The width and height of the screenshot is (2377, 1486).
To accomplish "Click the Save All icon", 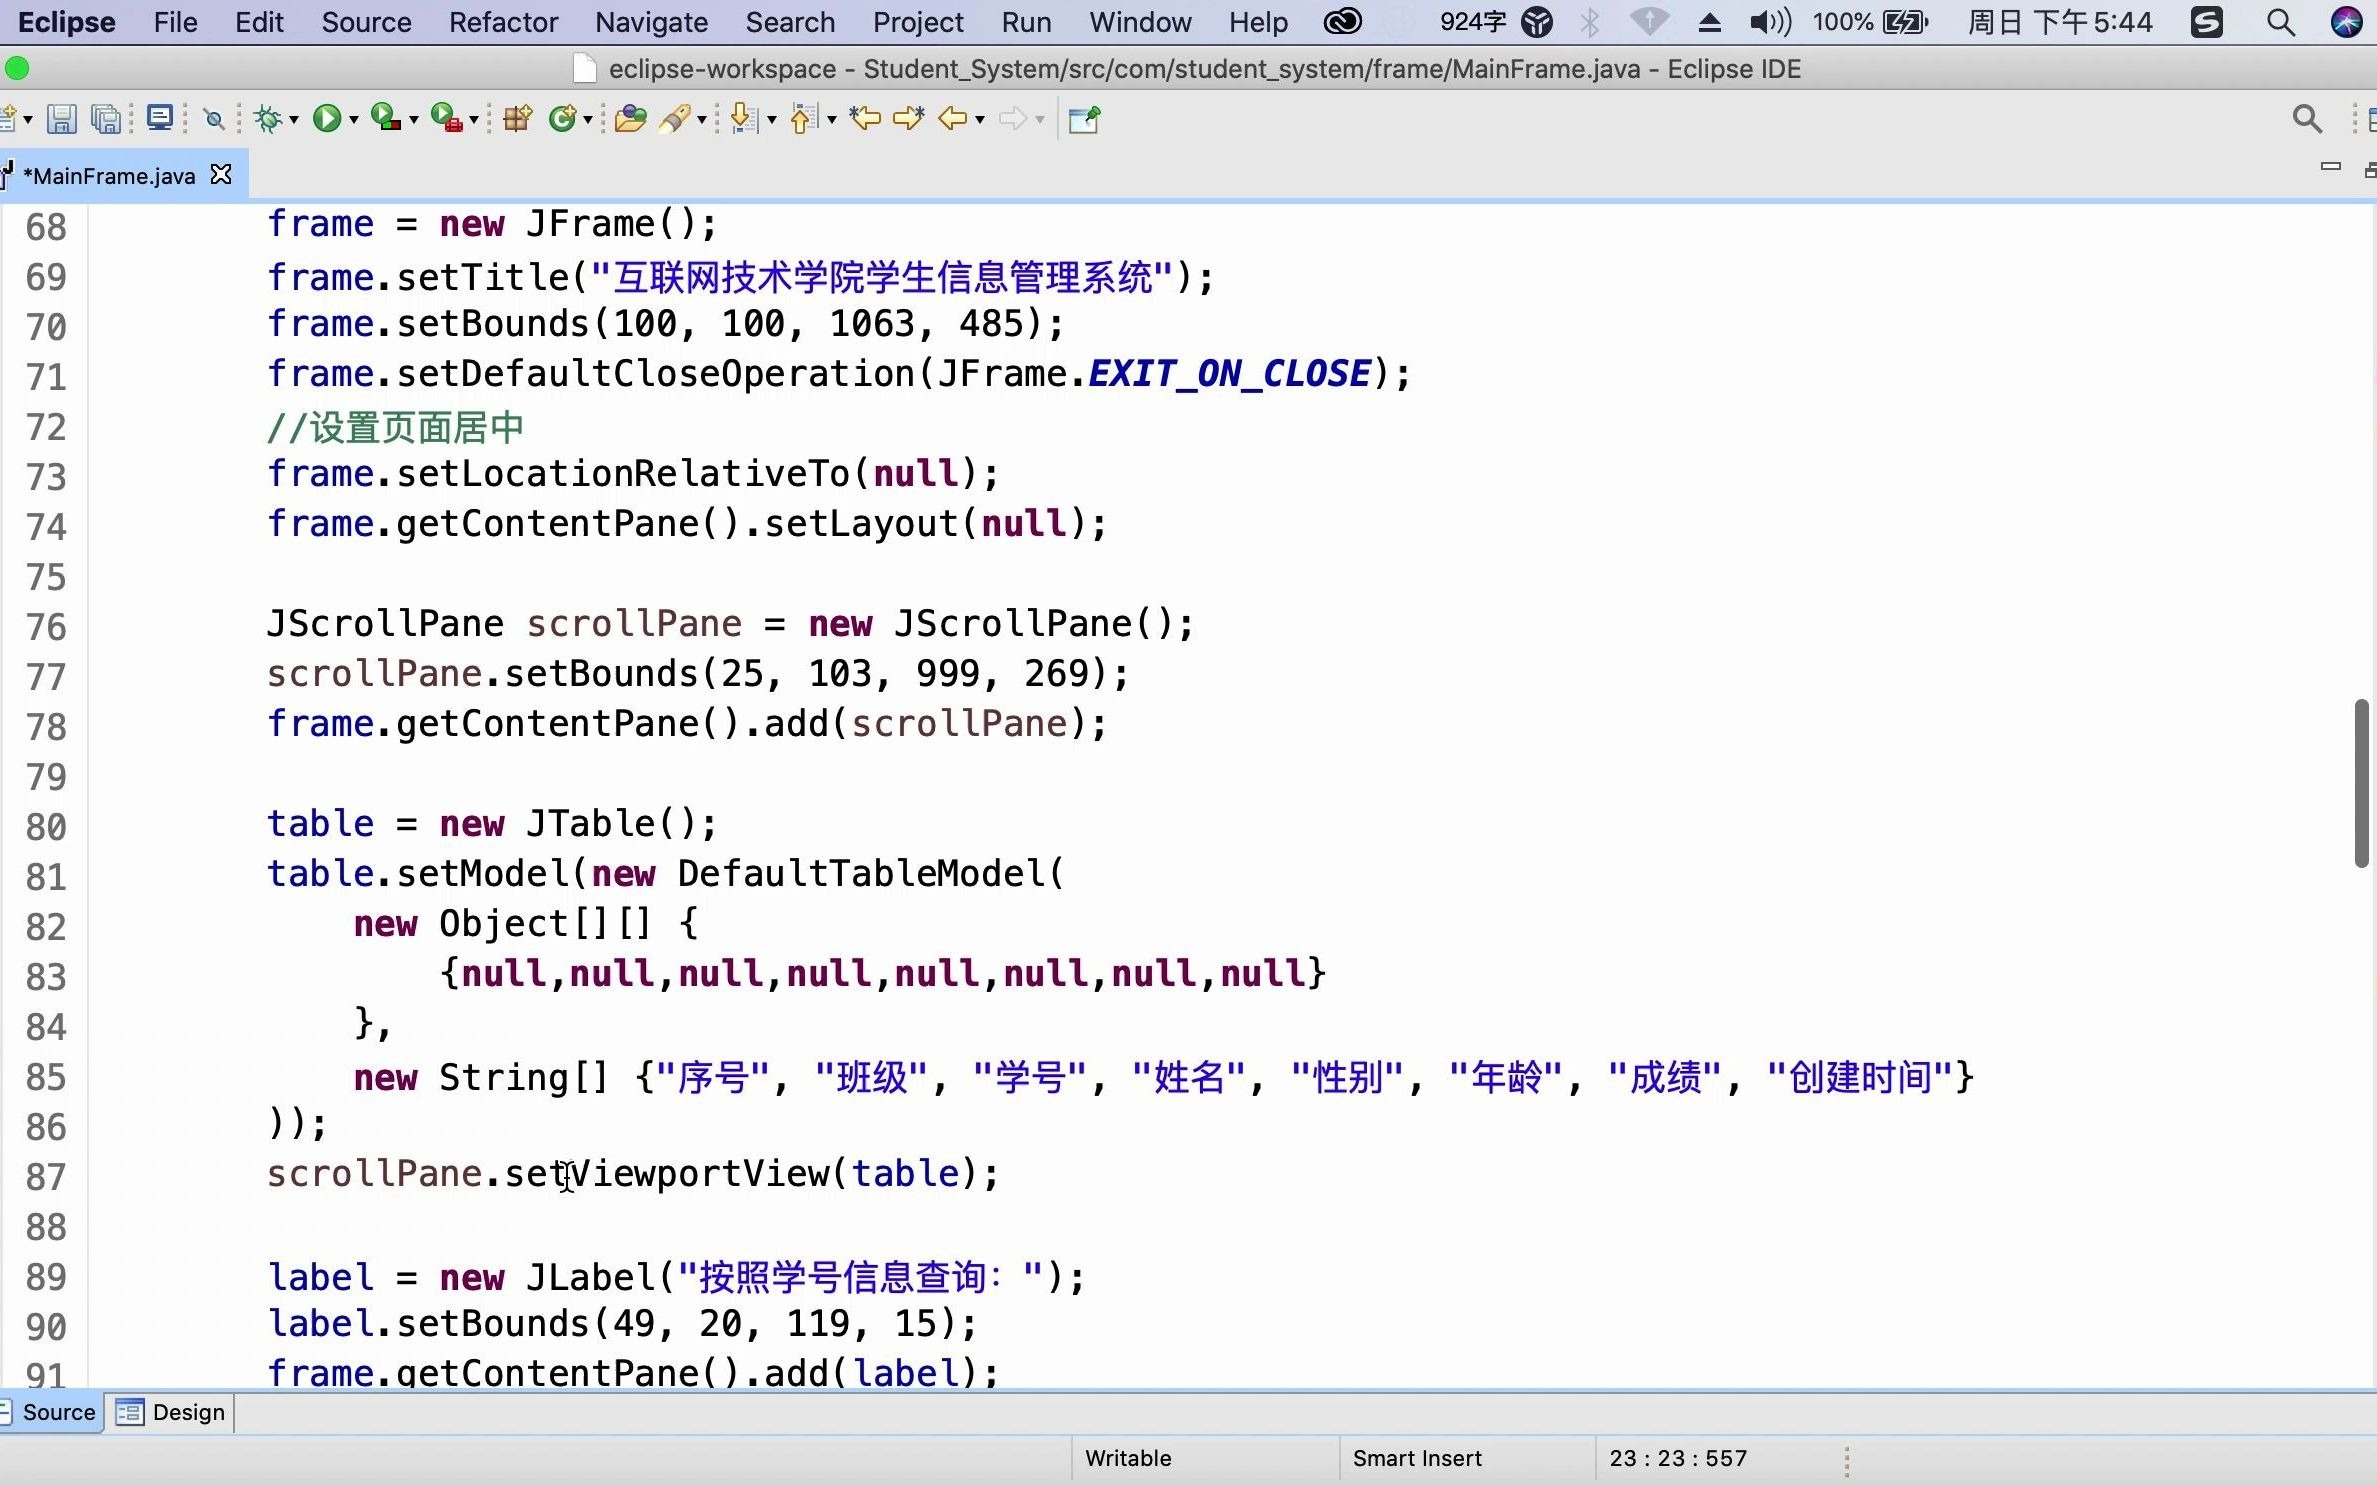I will point(106,119).
